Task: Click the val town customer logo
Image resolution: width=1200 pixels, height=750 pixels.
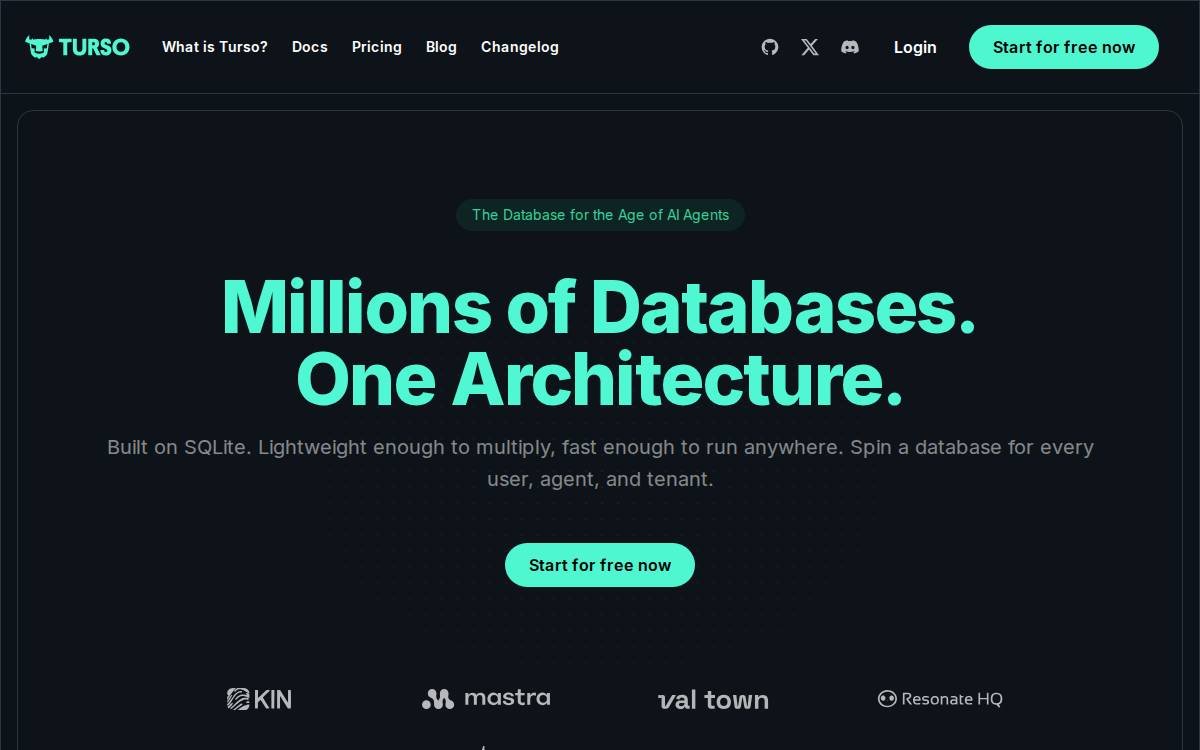Action: coord(713,700)
